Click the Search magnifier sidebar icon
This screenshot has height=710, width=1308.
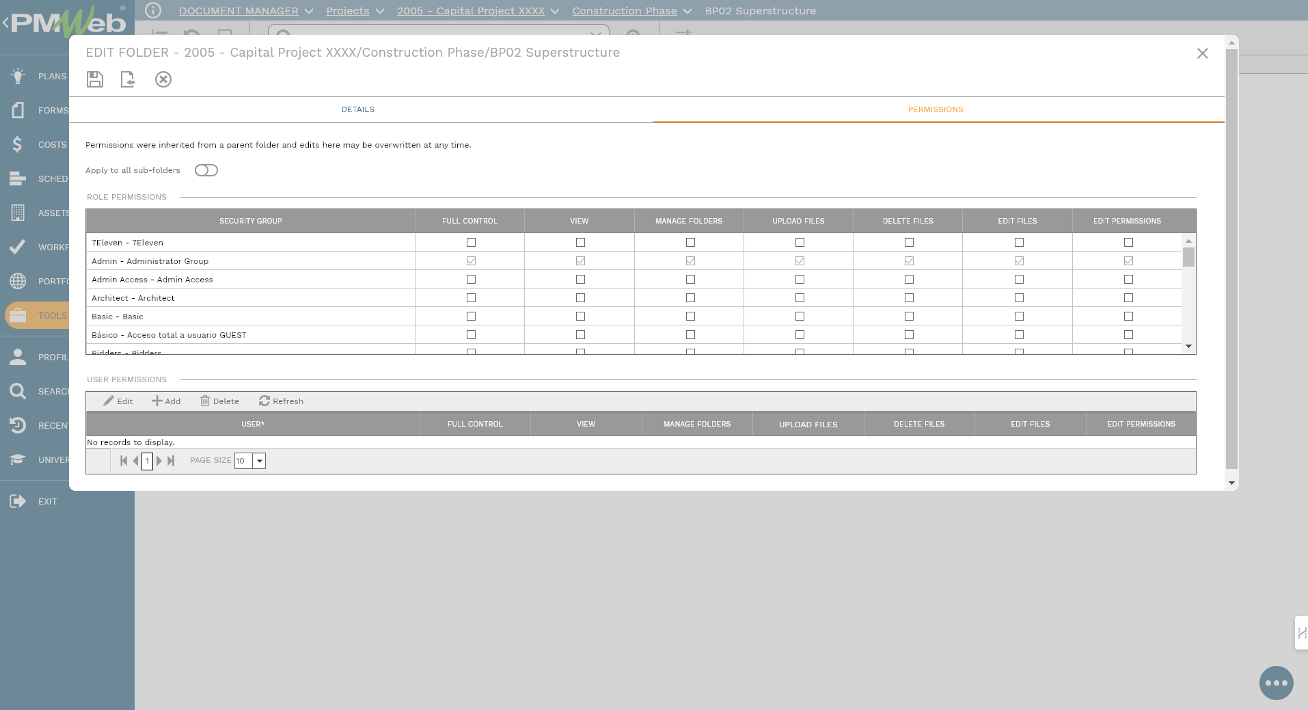click(x=18, y=391)
